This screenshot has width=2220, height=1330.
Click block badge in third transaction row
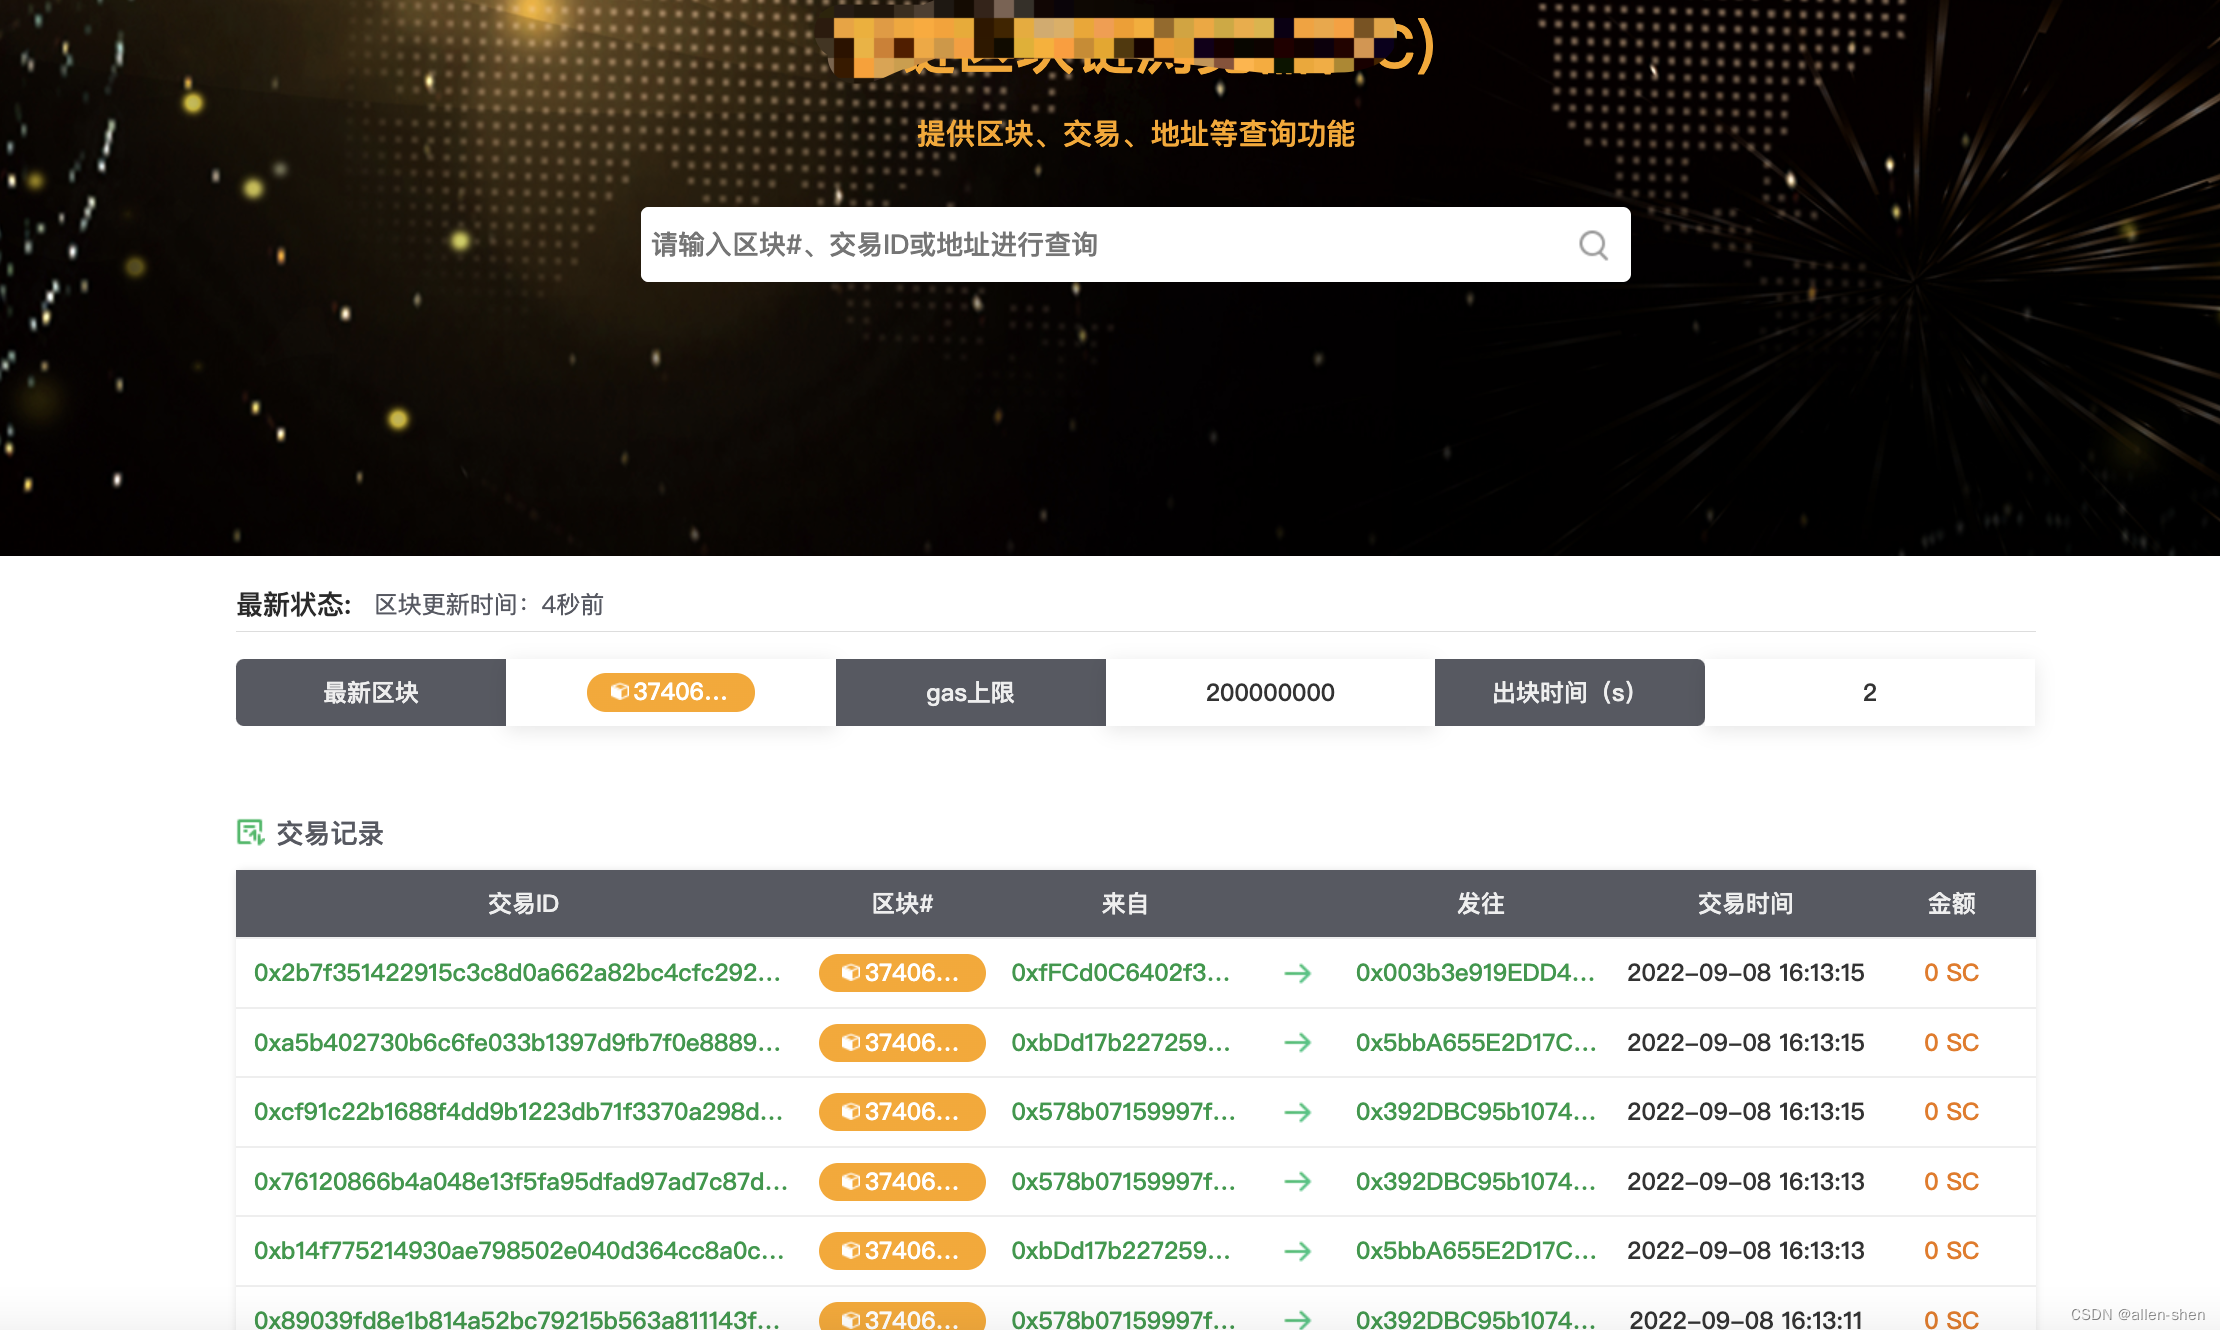(901, 1112)
